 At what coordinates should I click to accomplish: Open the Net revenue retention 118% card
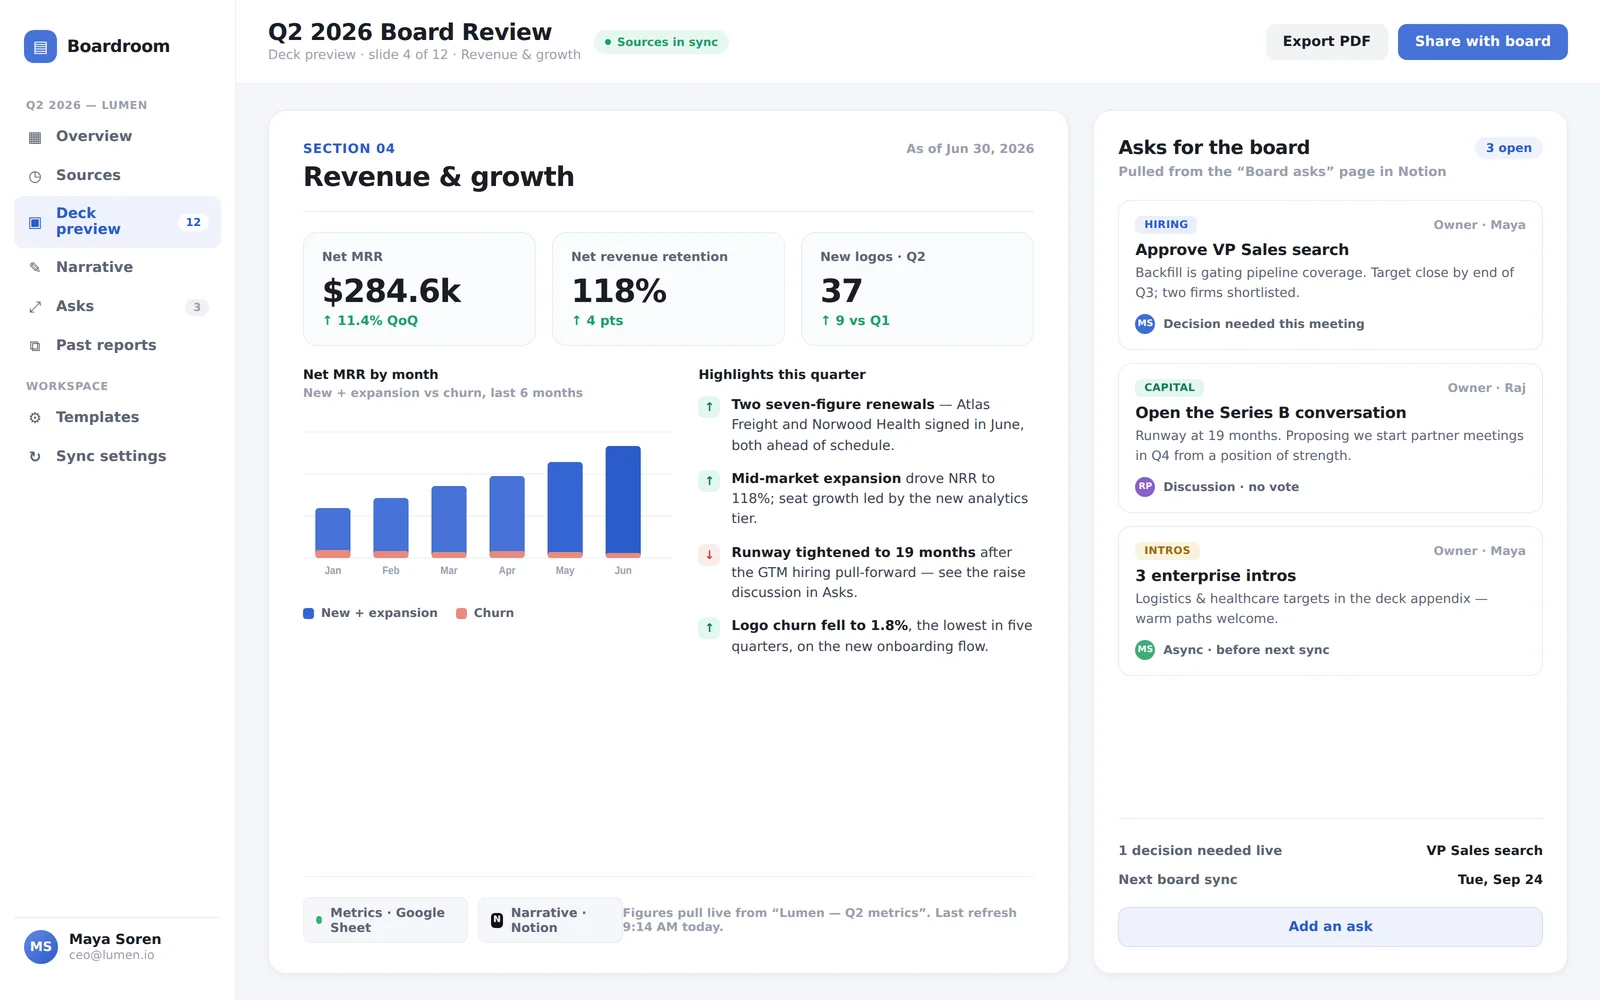pos(668,289)
